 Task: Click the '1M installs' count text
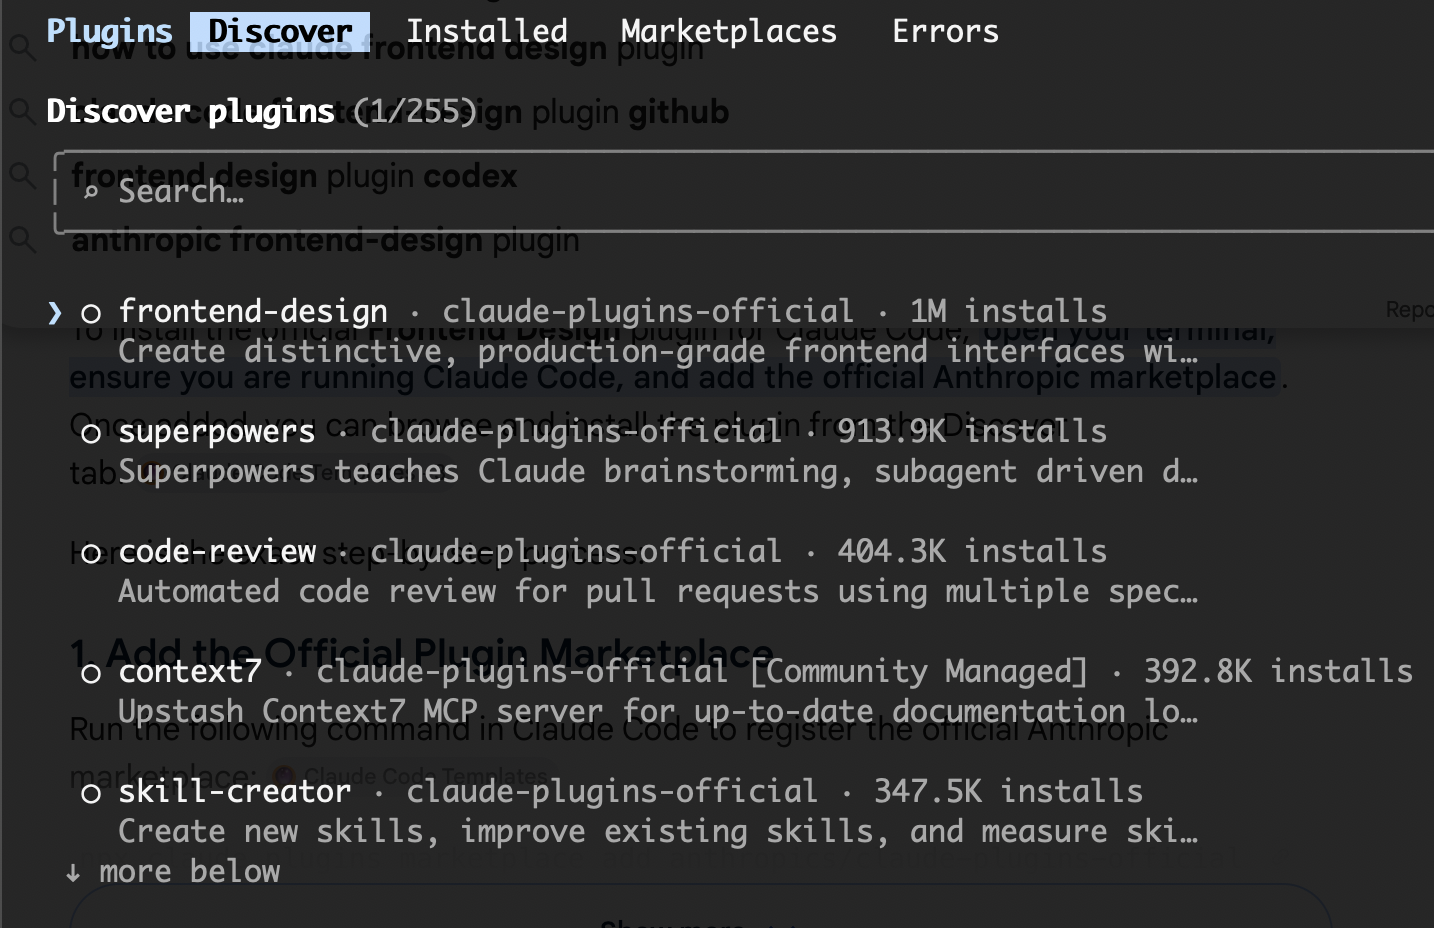pos(1009,311)
